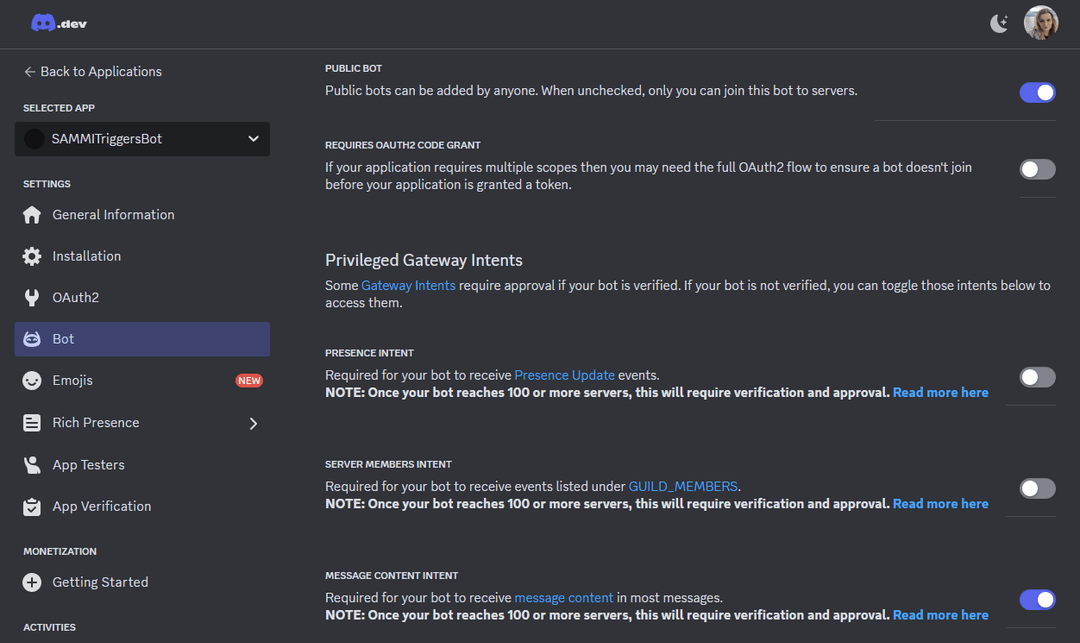Click the App Testers icon
The height and width of the screenshot is (643, 1080).
(x=32, y=465)
